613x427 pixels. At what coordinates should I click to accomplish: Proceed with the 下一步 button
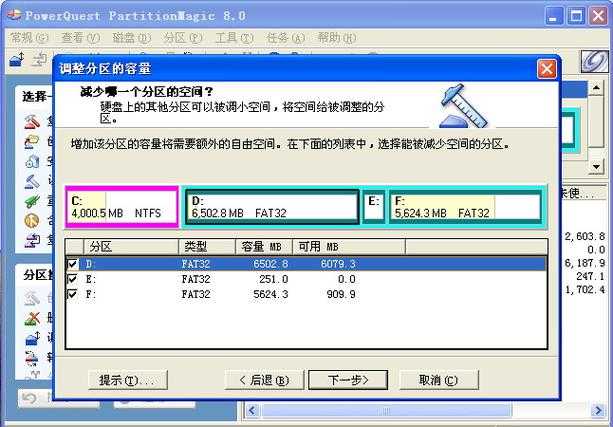tap(348, 380)
